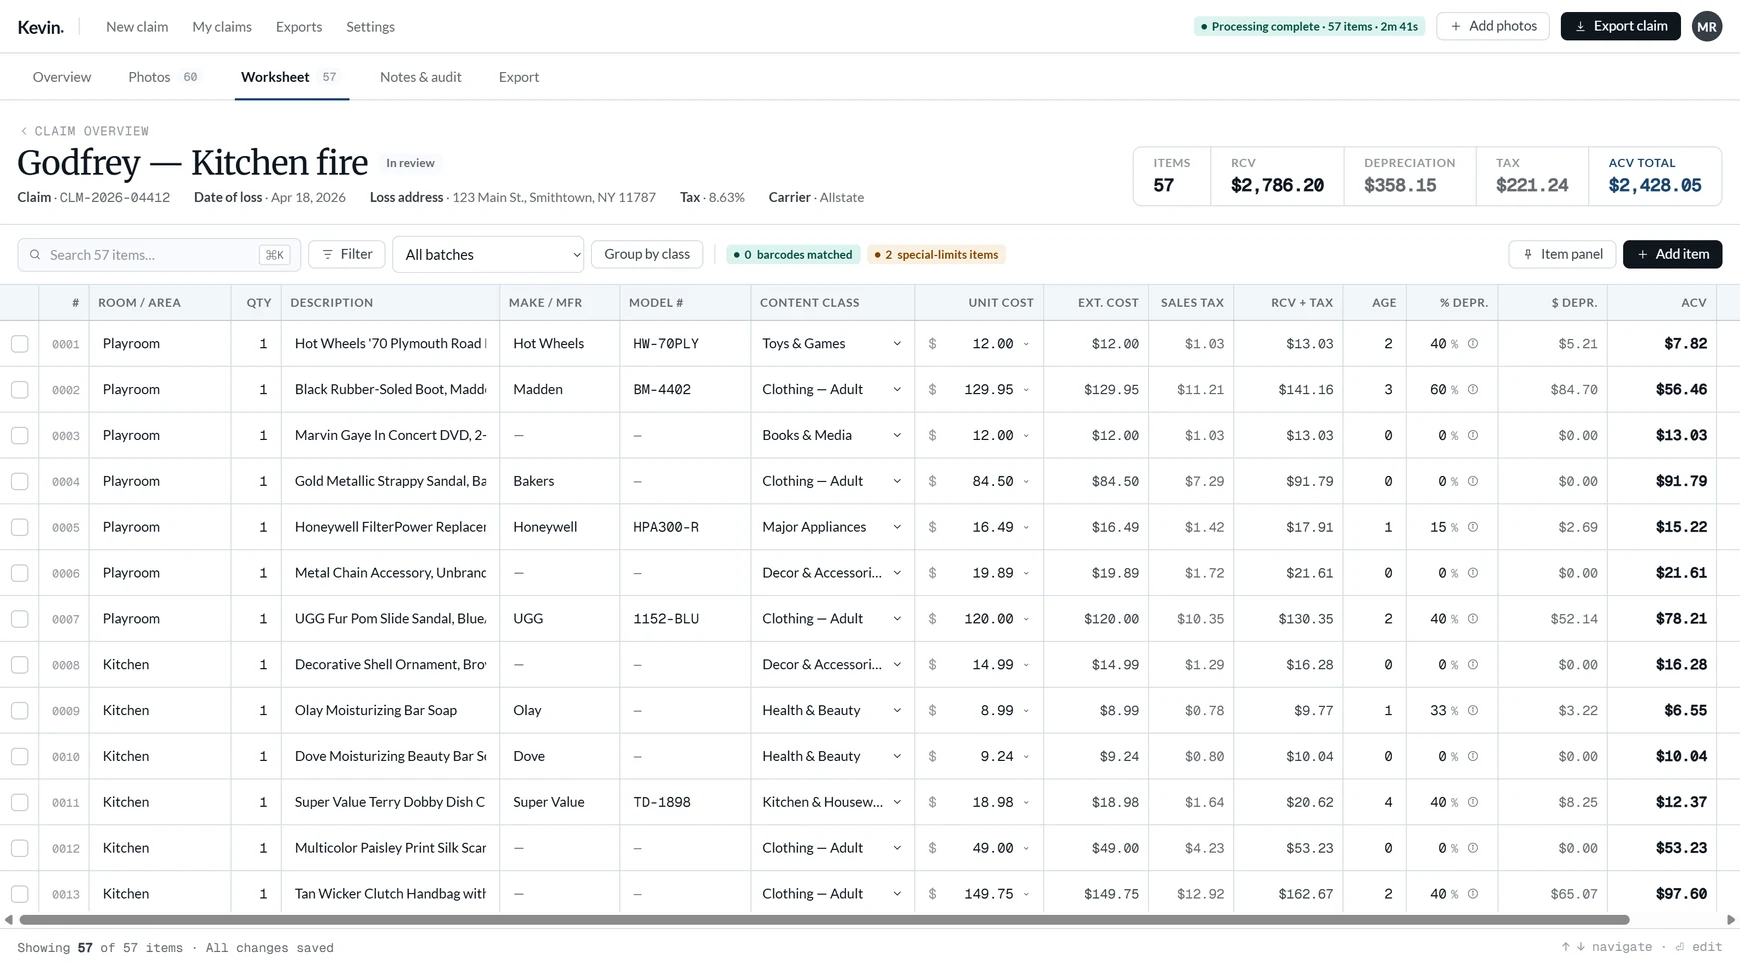Click info icon in row 0003 depreciation
1740x964 pixels.
click(x=1473, y=436)
